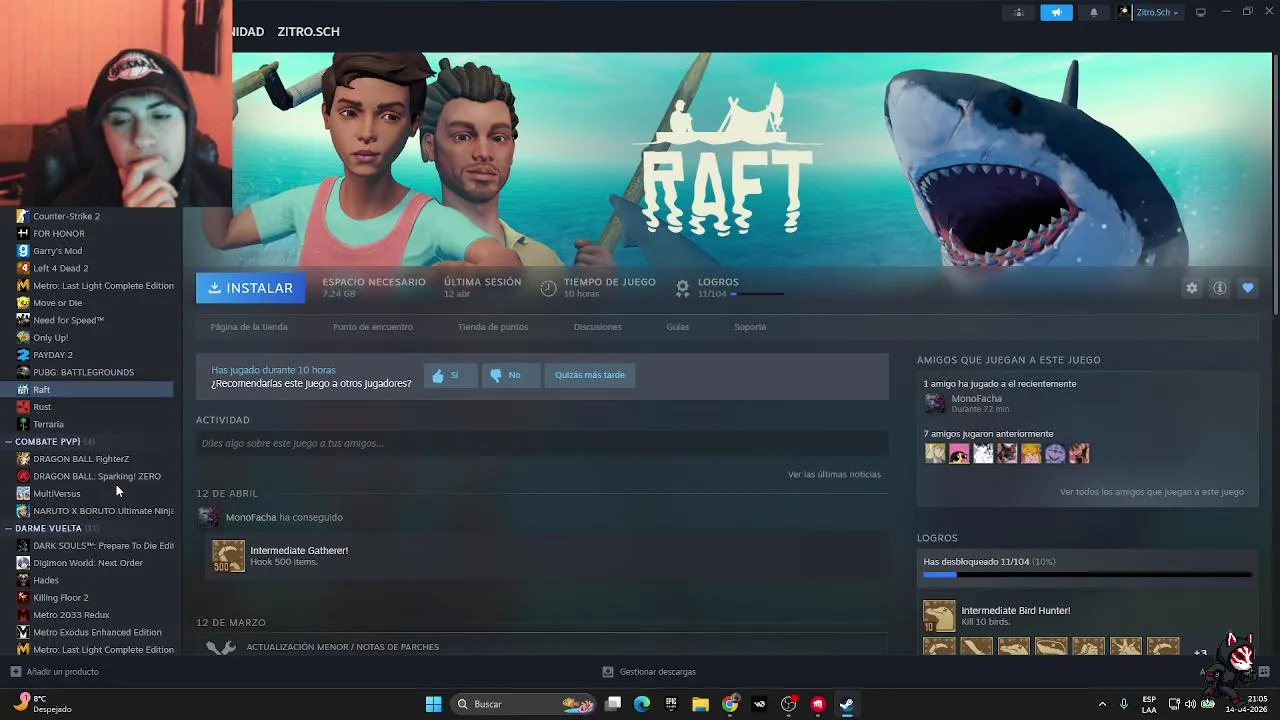
Task: Click the taskbar Buscar search box
Action: pos(524,704)
